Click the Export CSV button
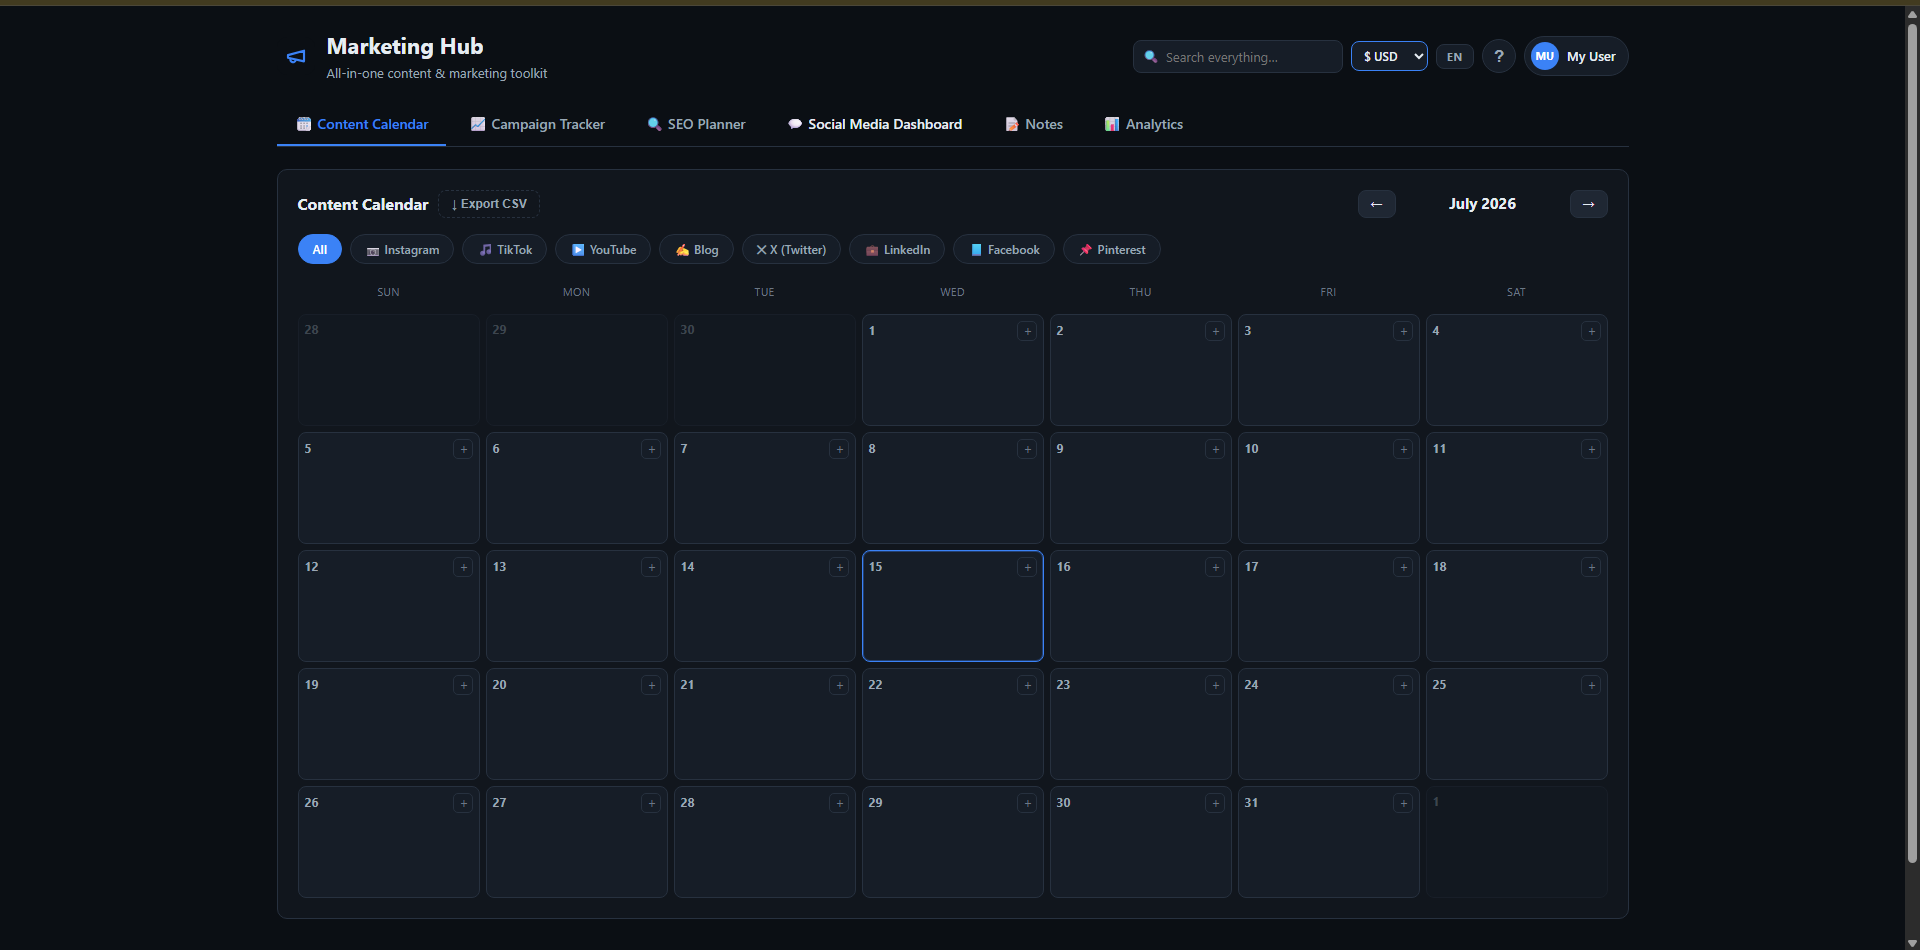This screenshot has width=1920, height=950. point(489,204)
